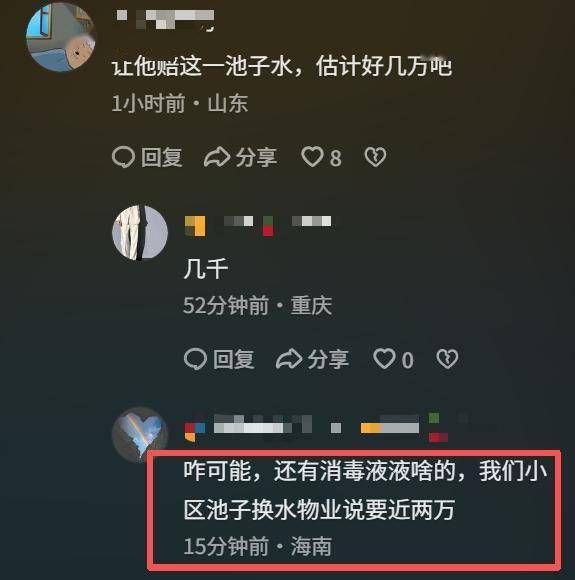Tap 回复 text under 几千 reply

pos(234,359)
